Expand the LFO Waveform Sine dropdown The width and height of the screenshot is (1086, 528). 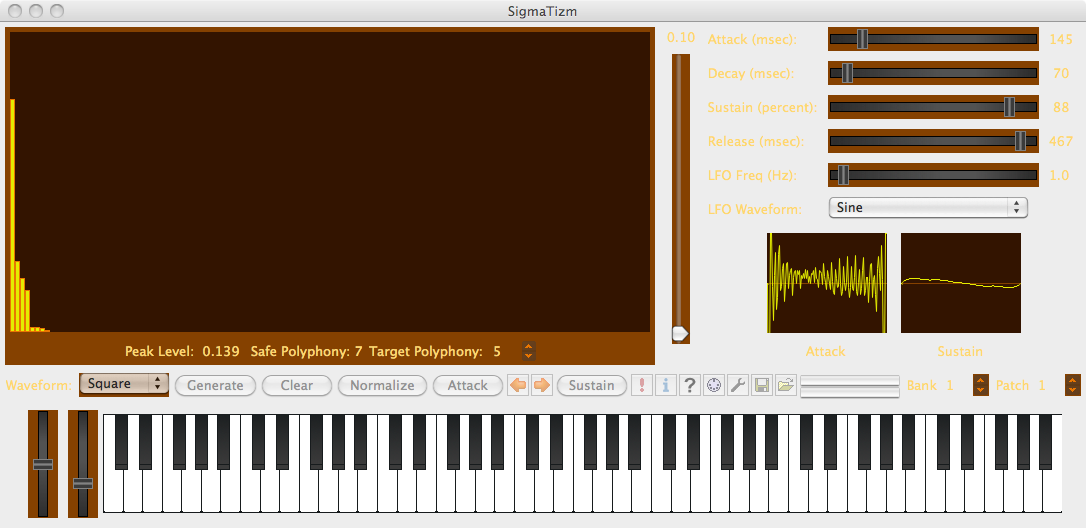tap(928, 207)
